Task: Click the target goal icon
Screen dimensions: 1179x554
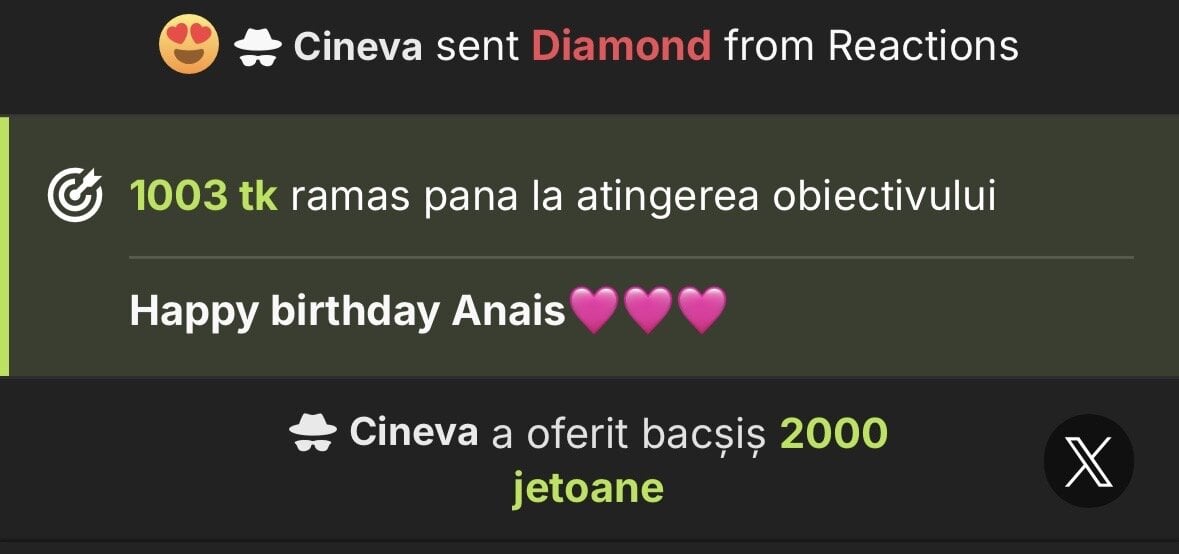Action: pyautogui.click(x=75, y=198)
